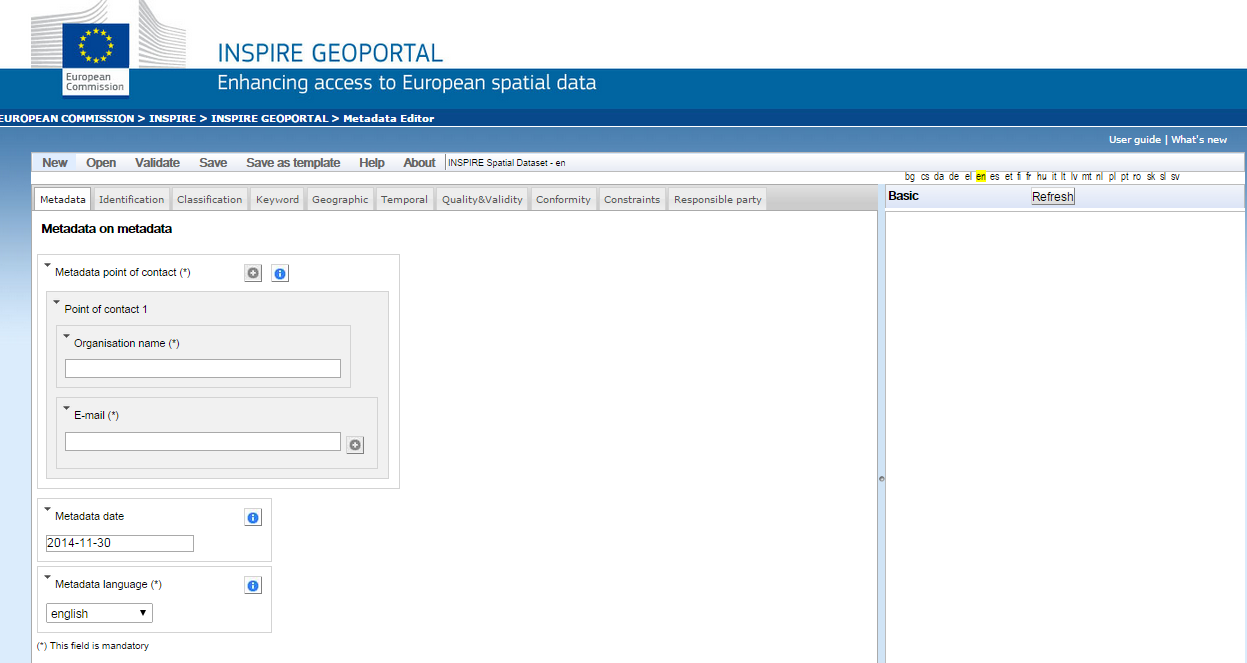Click the European Commission logo
This screenshot has width=1247, height=663.
(96, 60)
